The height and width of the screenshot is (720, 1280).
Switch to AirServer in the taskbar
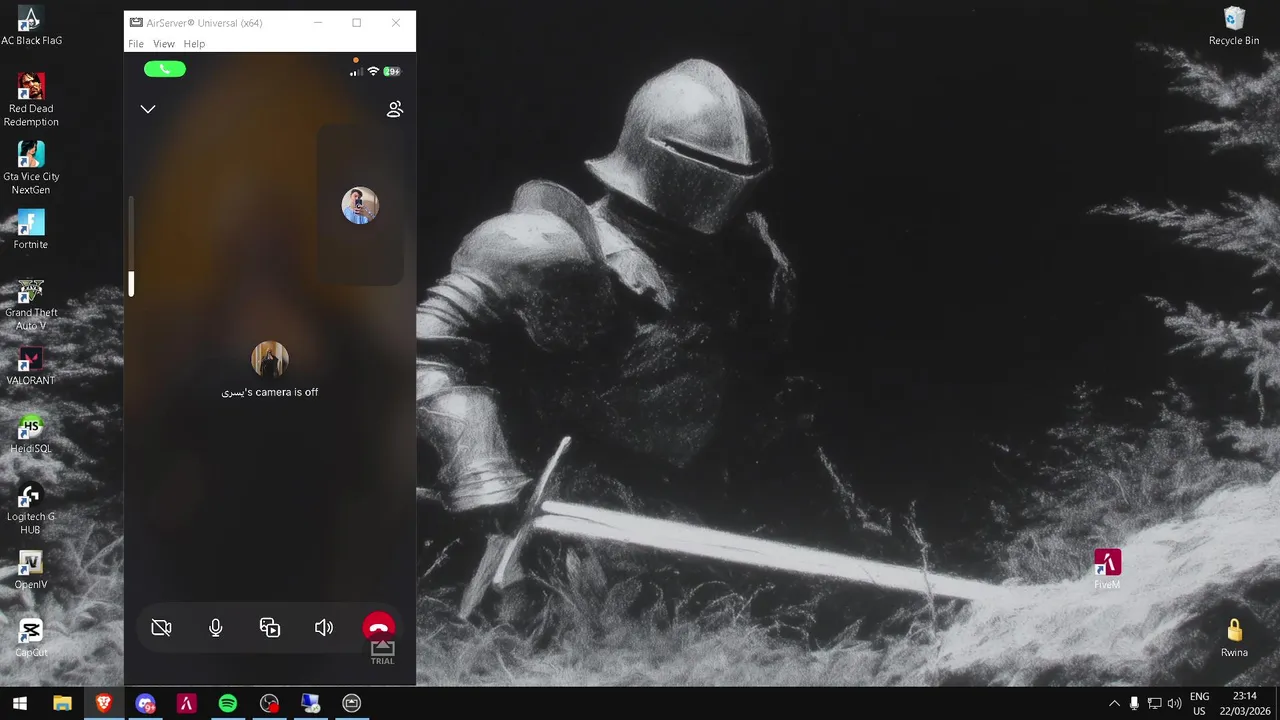[x=352, y=704]
